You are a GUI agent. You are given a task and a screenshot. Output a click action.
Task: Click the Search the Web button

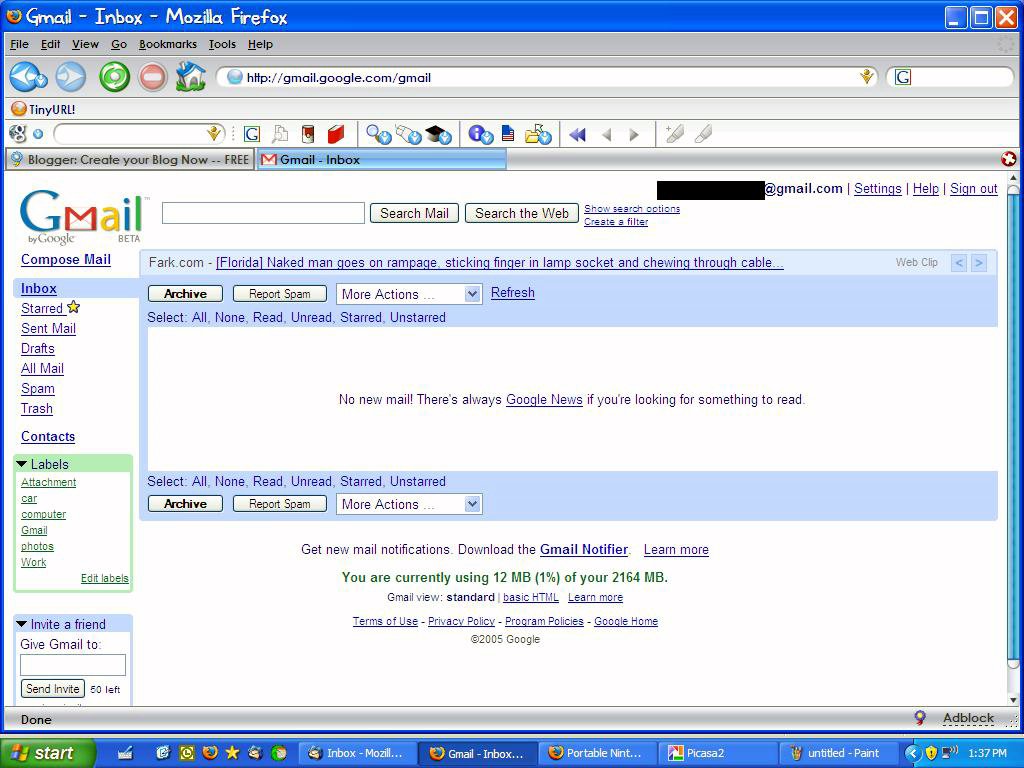point(522,214)
